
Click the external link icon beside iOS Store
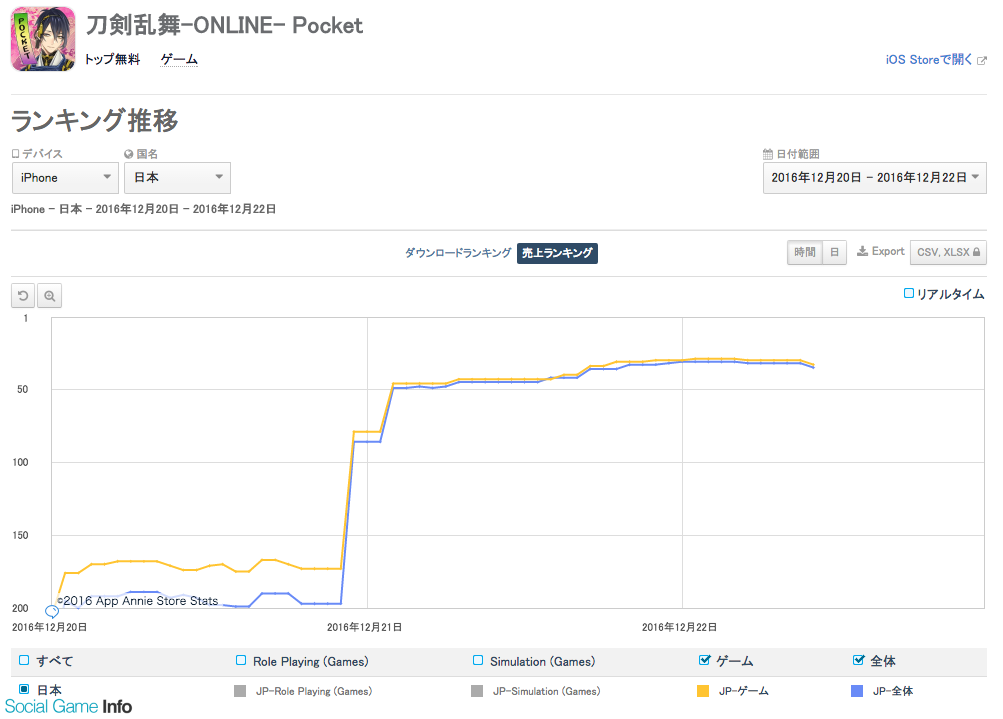(982, 60)
